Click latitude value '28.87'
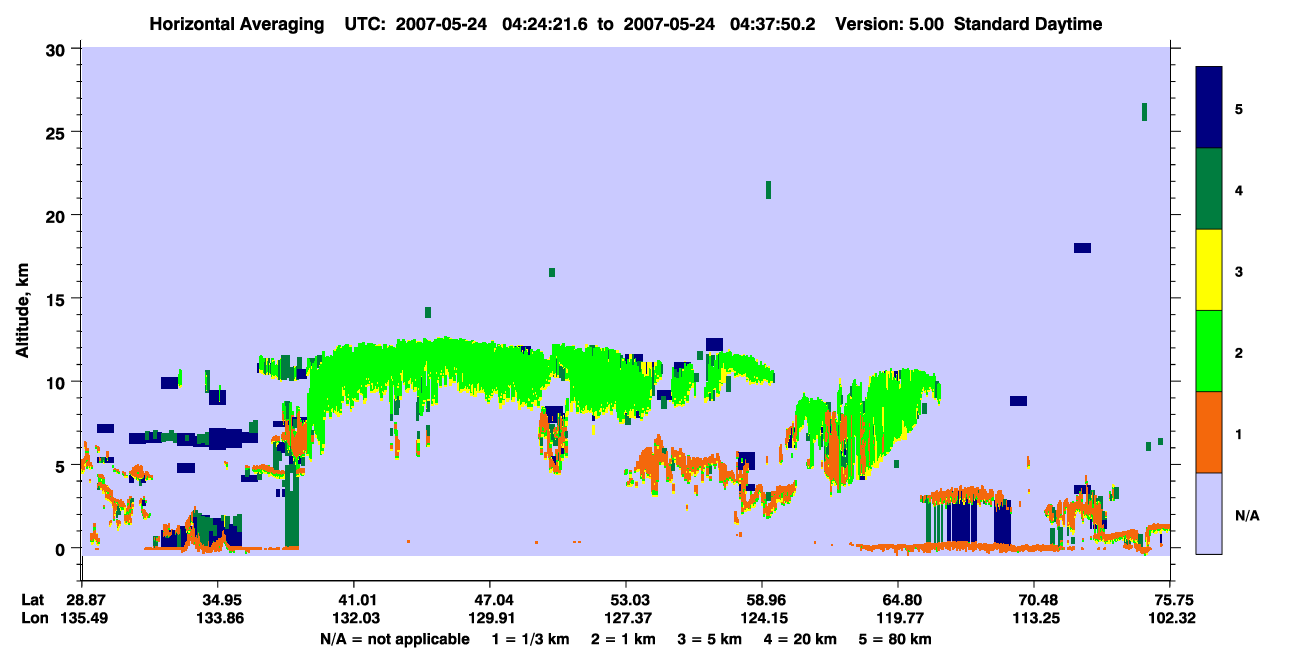1300x667 pixels. pyautogui.click(x=85, y=600)
